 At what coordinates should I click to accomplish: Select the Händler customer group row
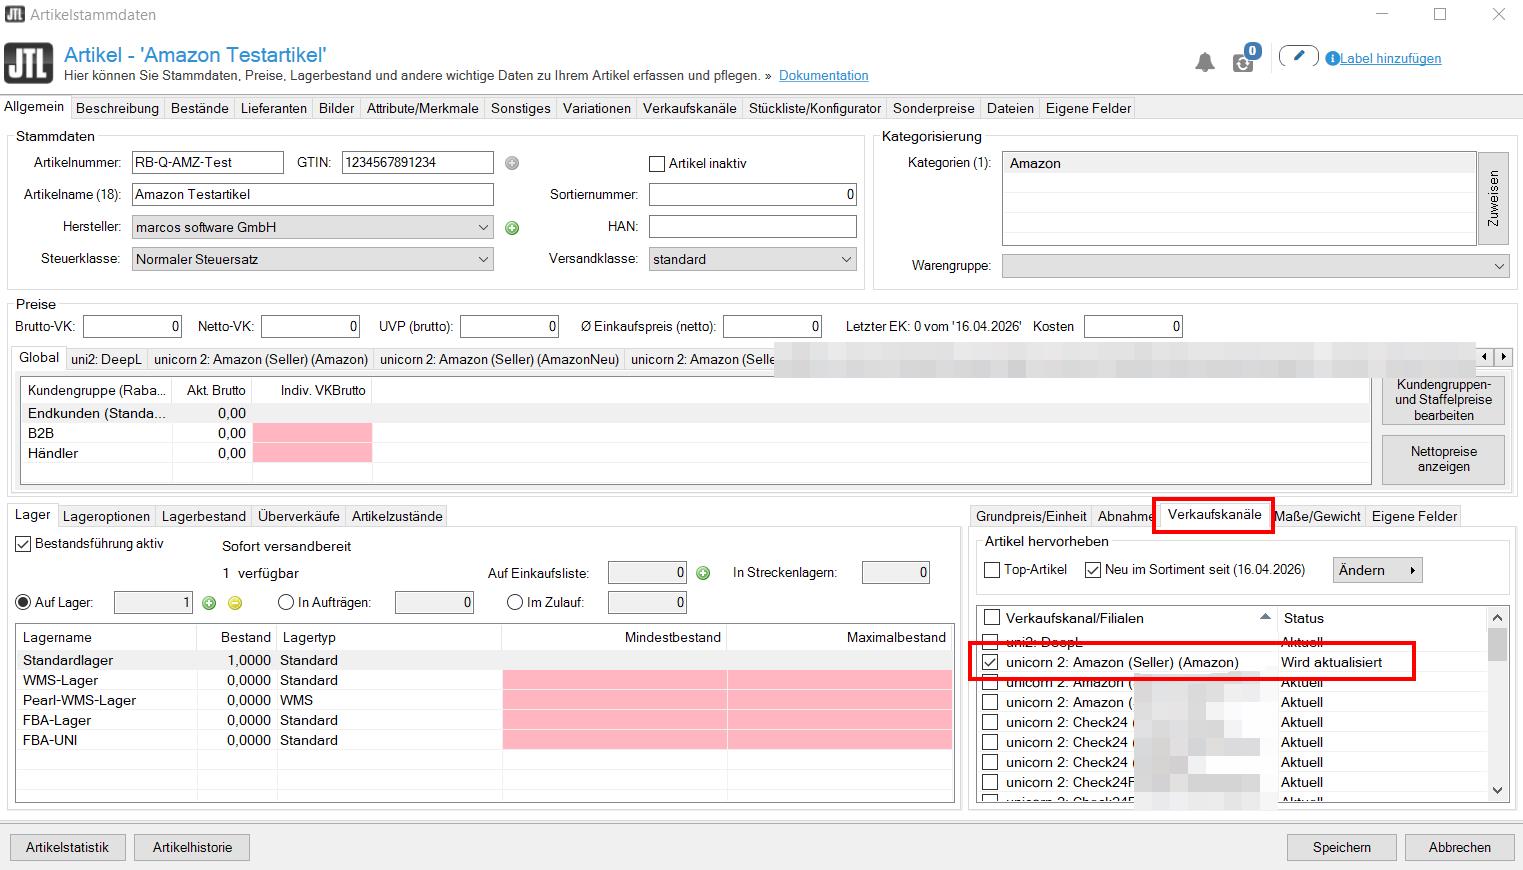point(695,453)
